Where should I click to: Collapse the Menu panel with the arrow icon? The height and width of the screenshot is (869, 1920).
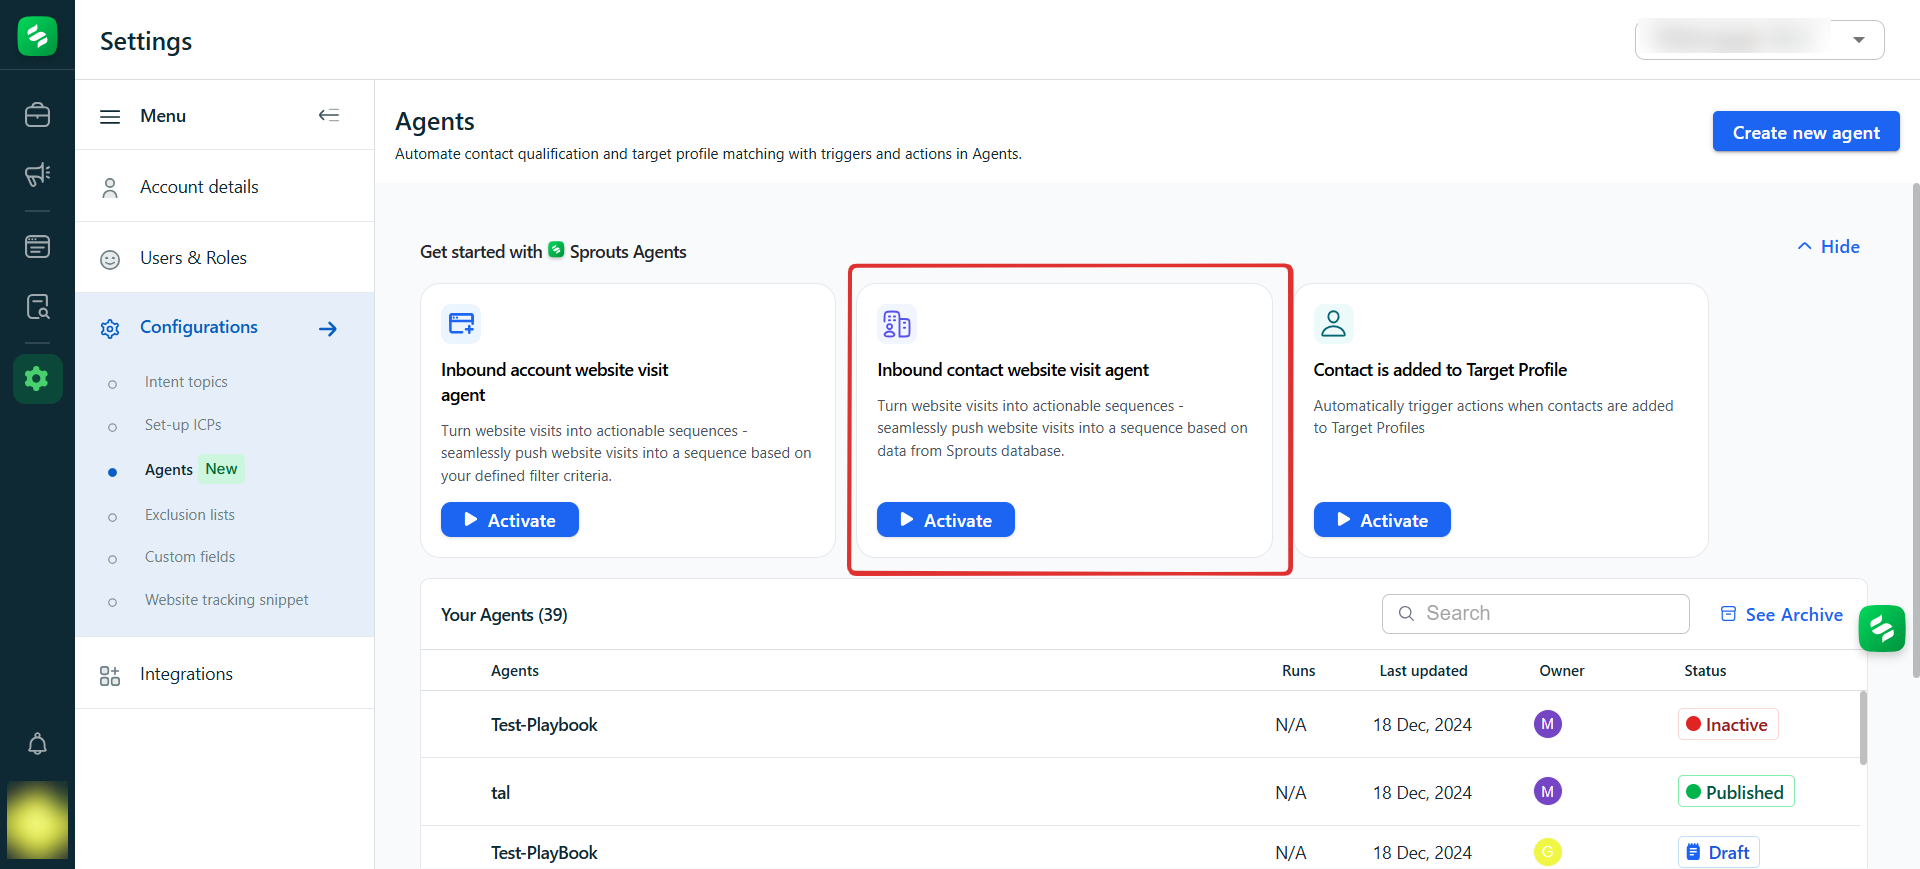[328, 115]
